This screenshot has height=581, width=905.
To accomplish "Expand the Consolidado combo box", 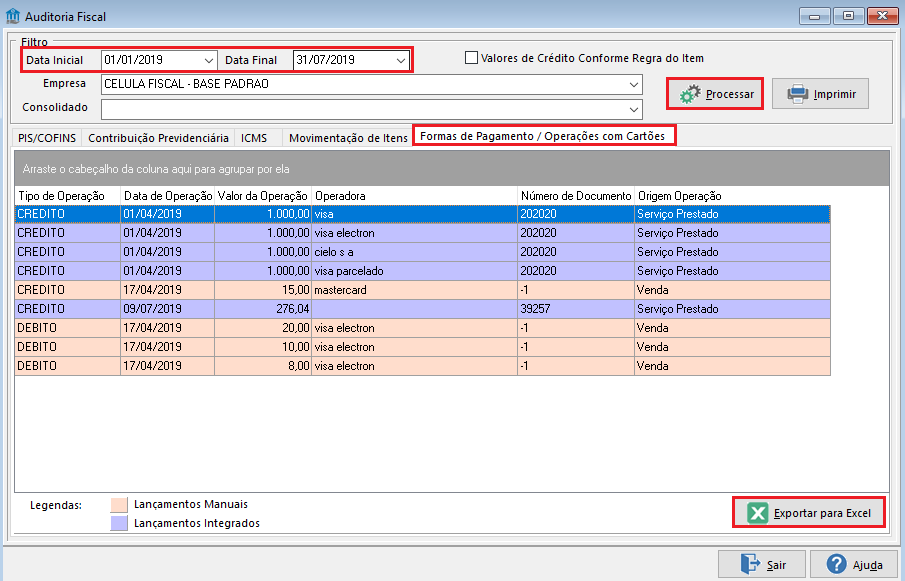I will pos(633,108).
